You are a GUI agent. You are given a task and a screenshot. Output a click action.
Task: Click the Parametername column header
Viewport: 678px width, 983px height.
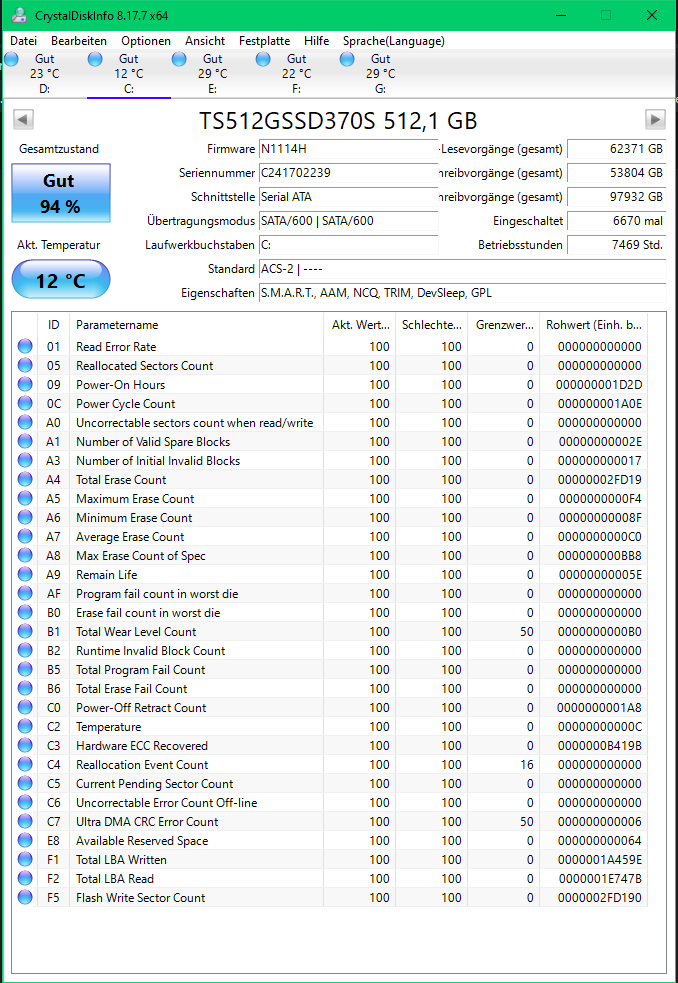pyautogui.click(x=196, y=325)
